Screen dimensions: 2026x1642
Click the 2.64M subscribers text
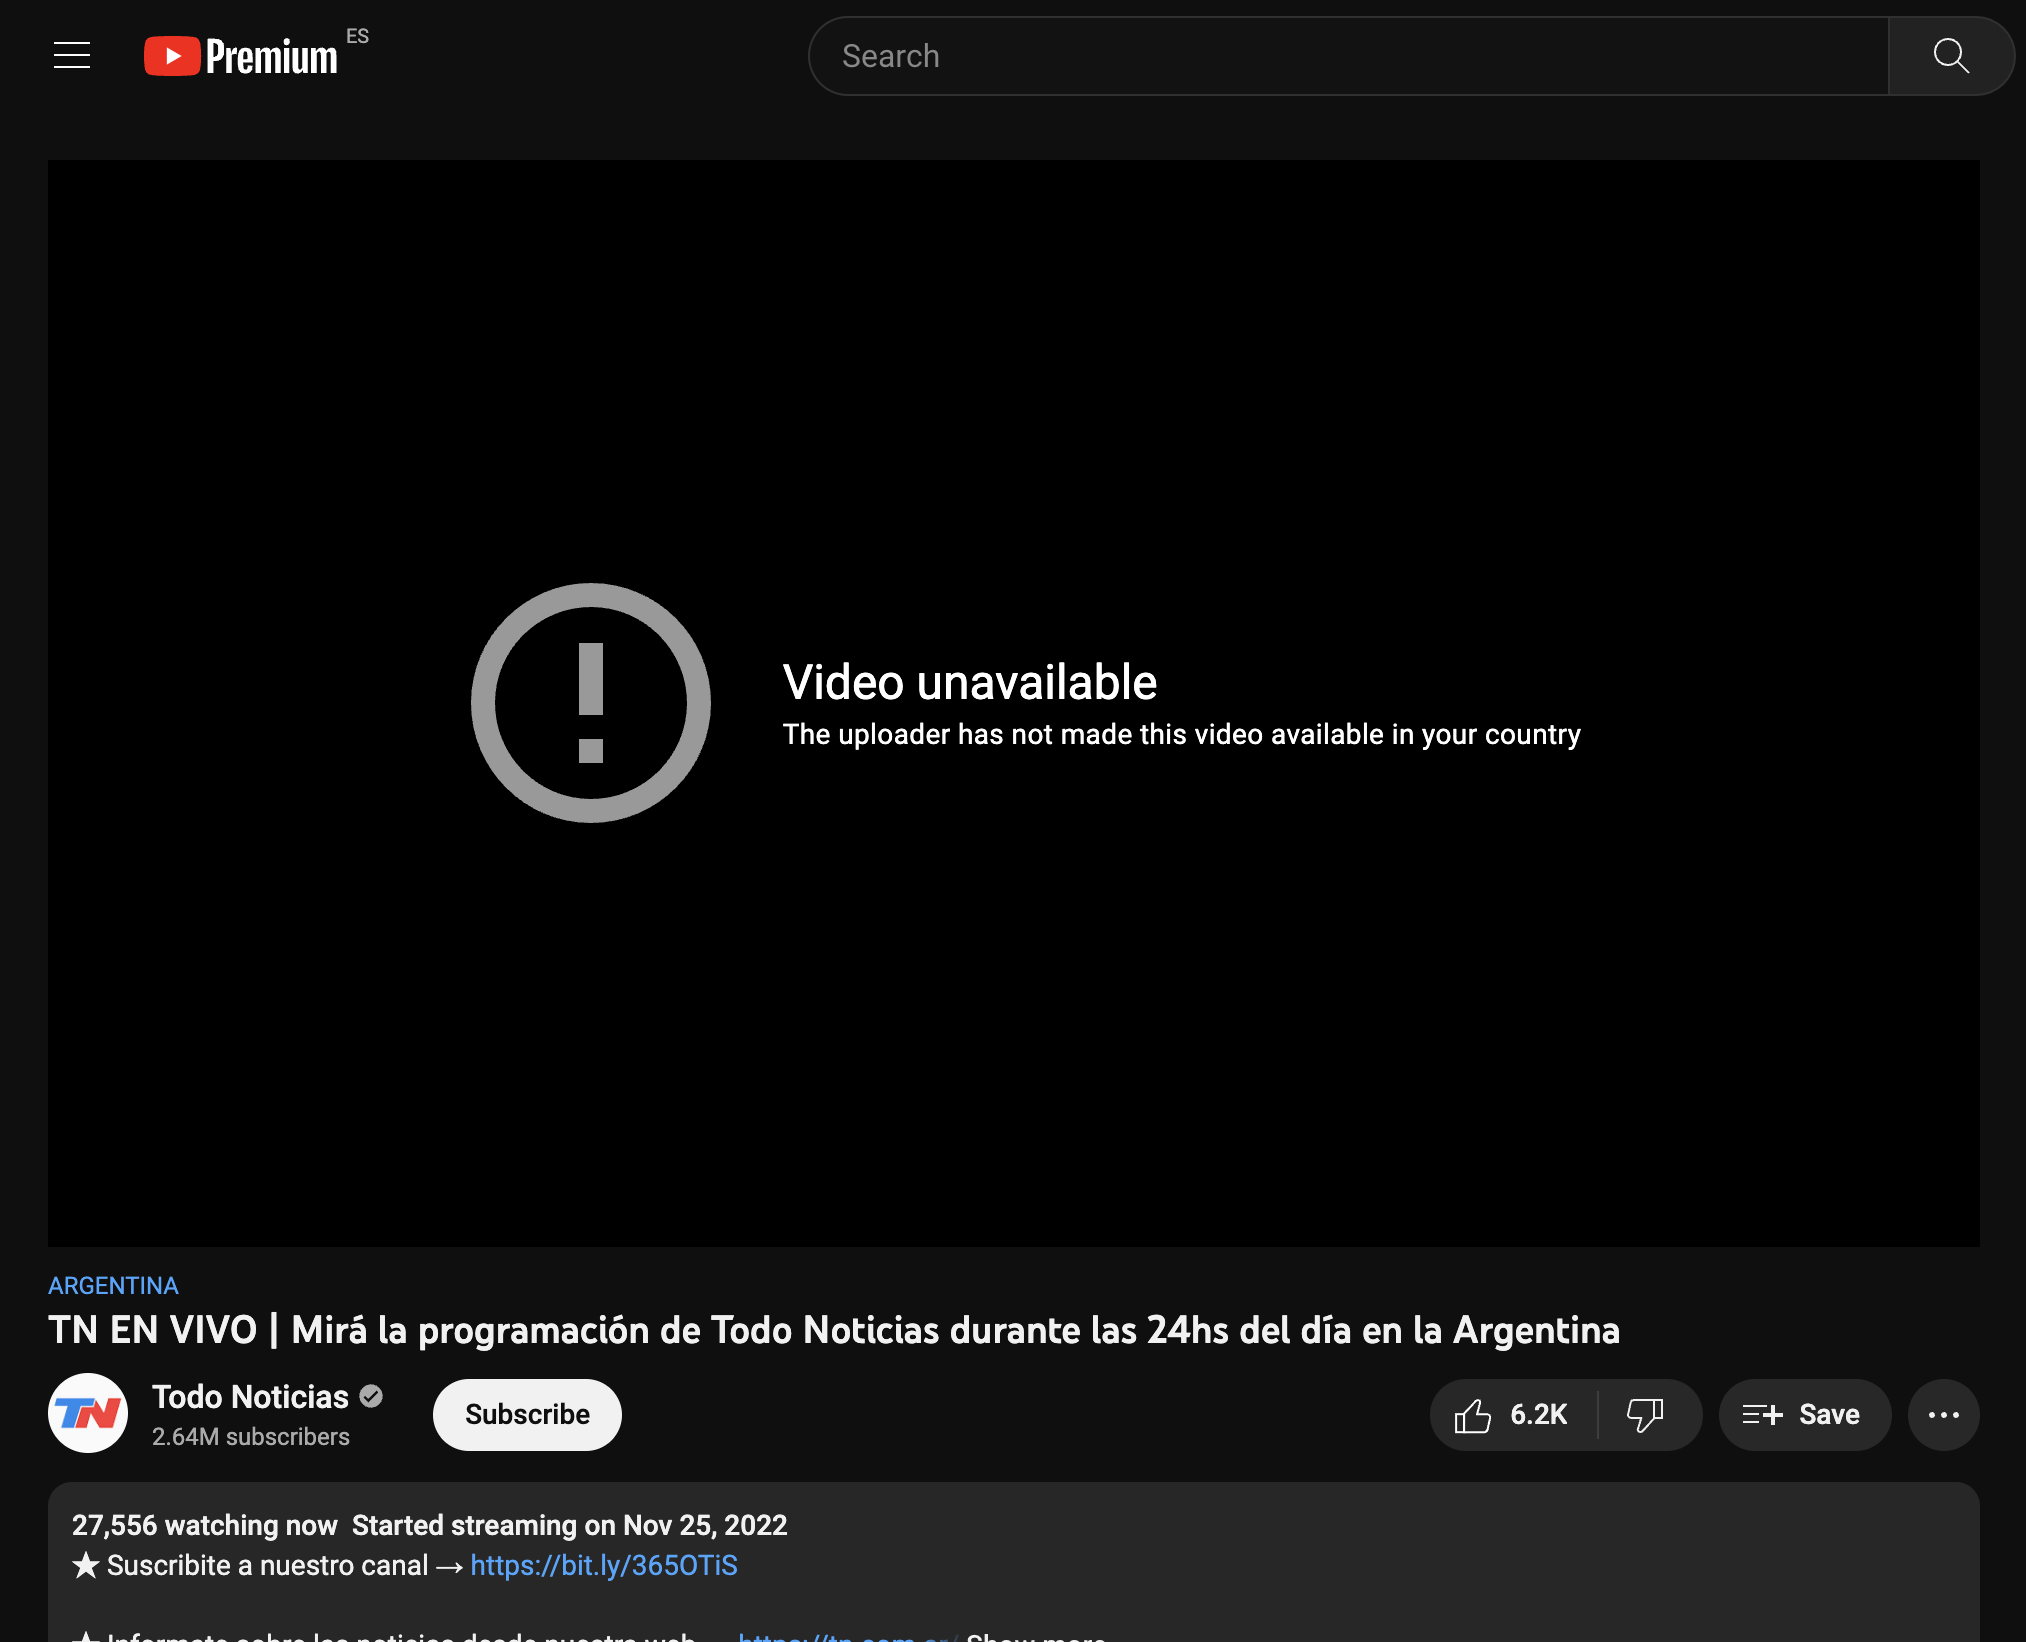(251, 1437)
